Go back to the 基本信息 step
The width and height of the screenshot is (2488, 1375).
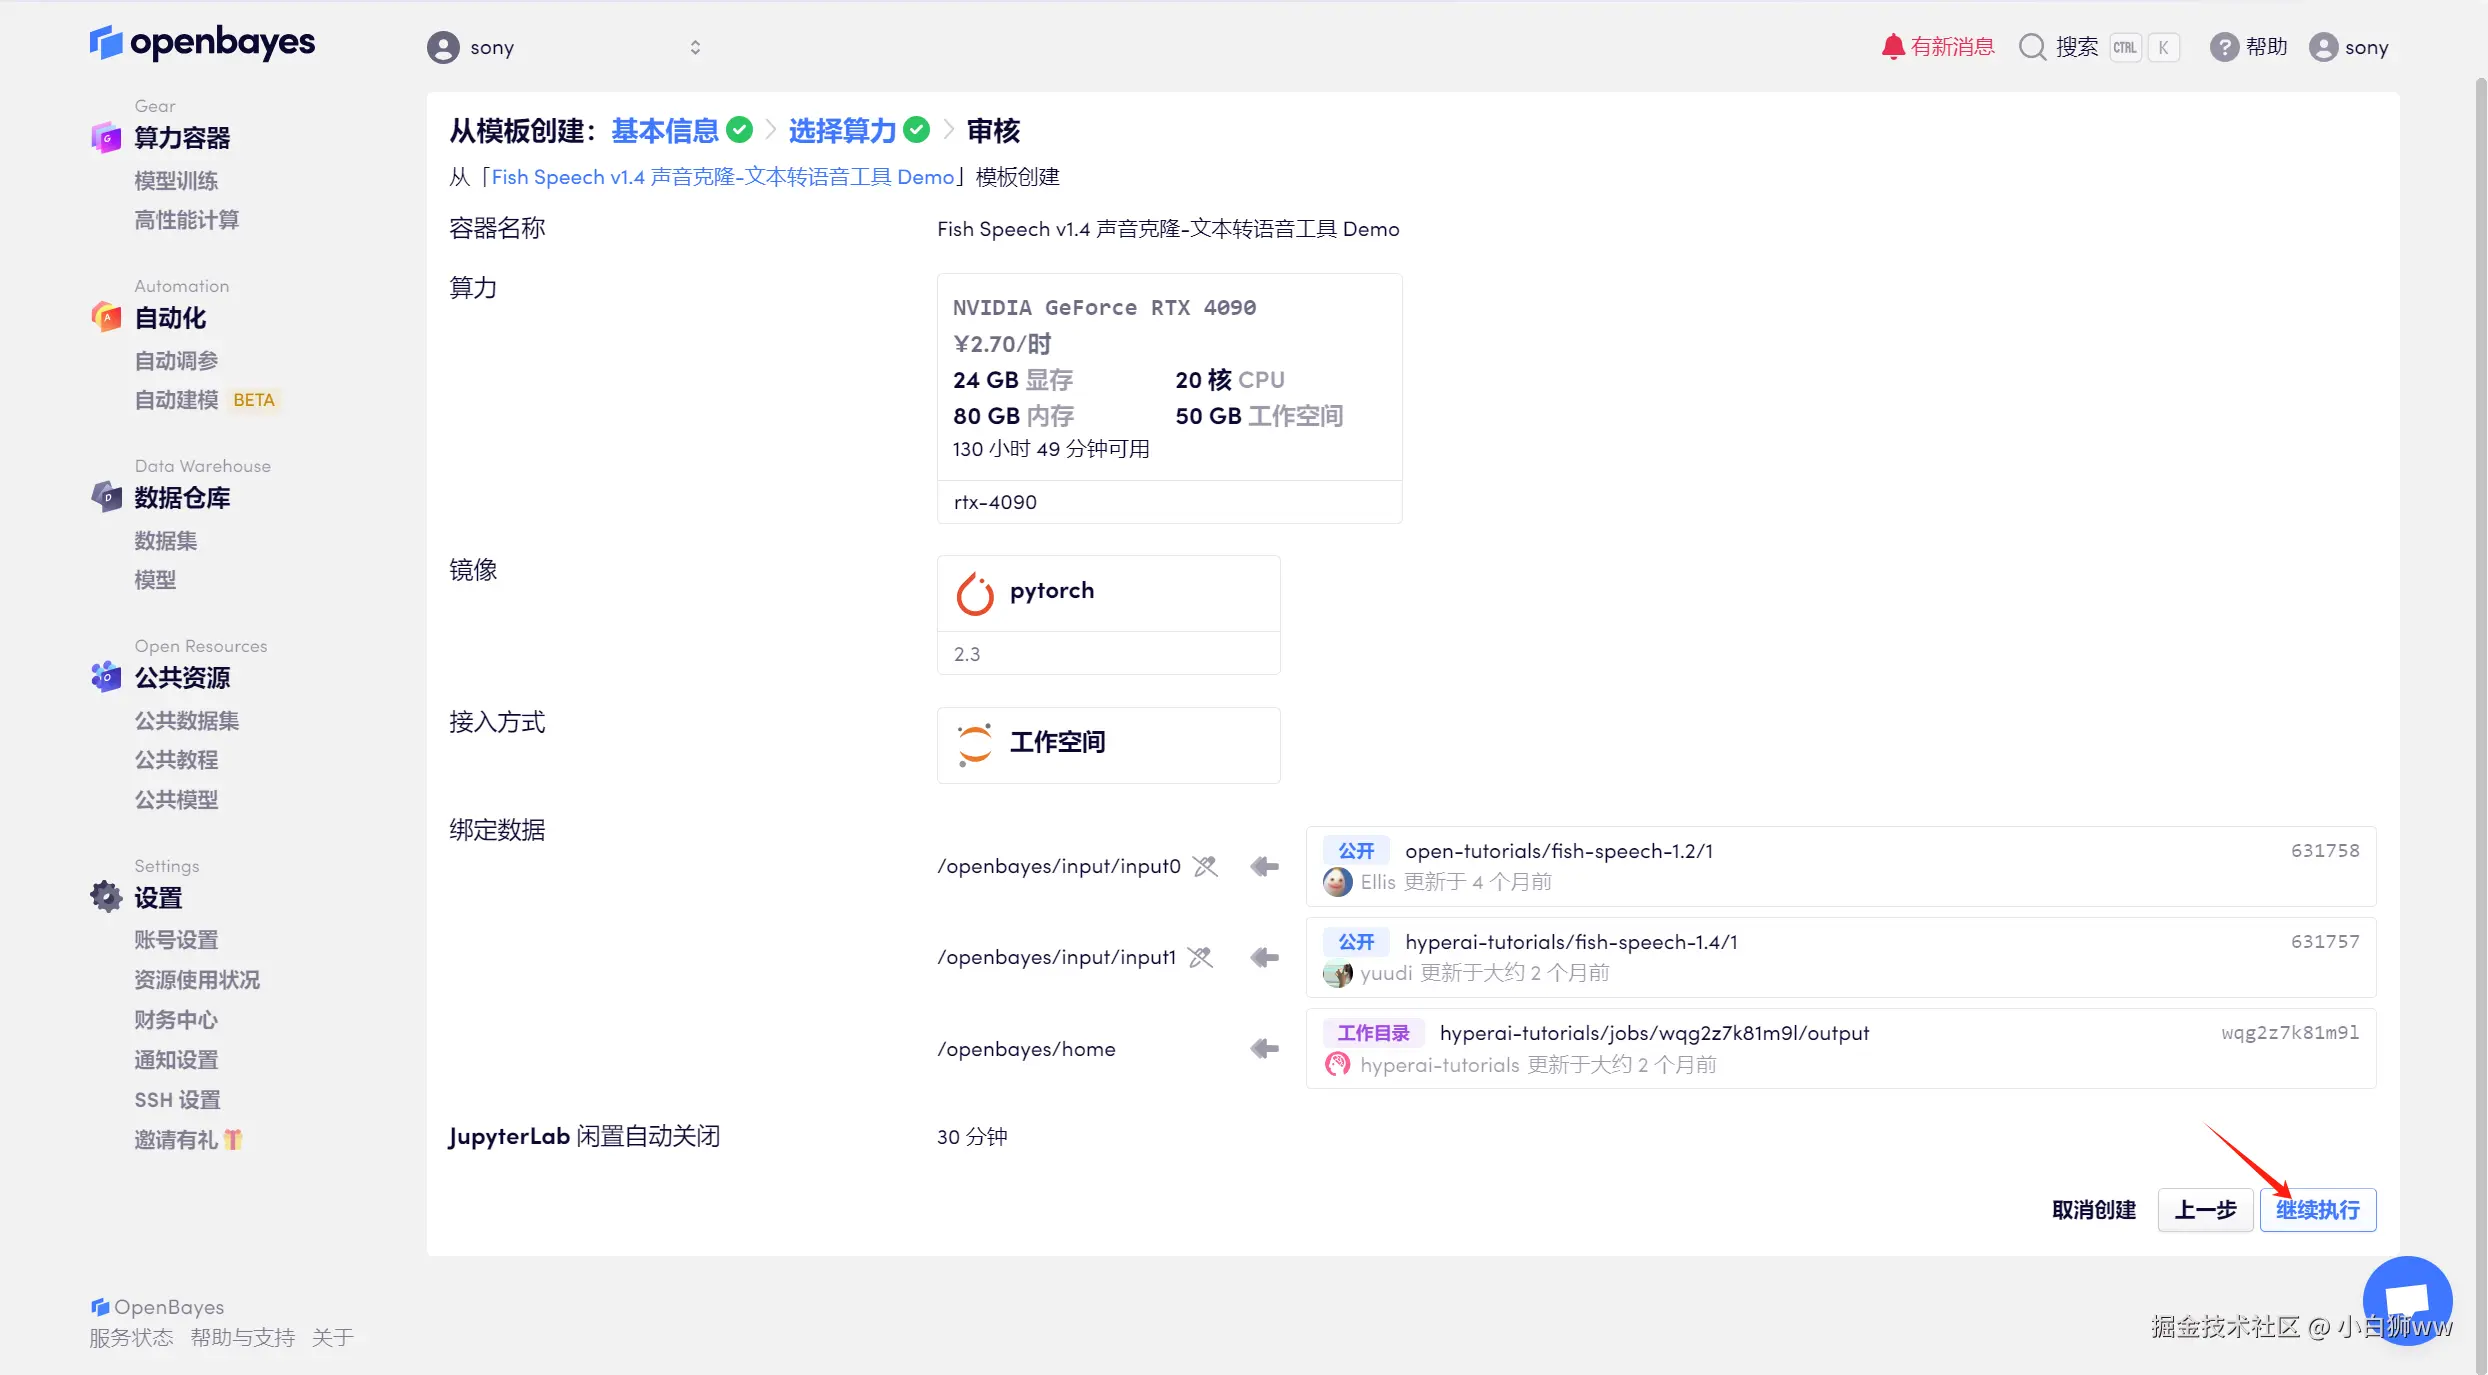(x=665, y=130)
